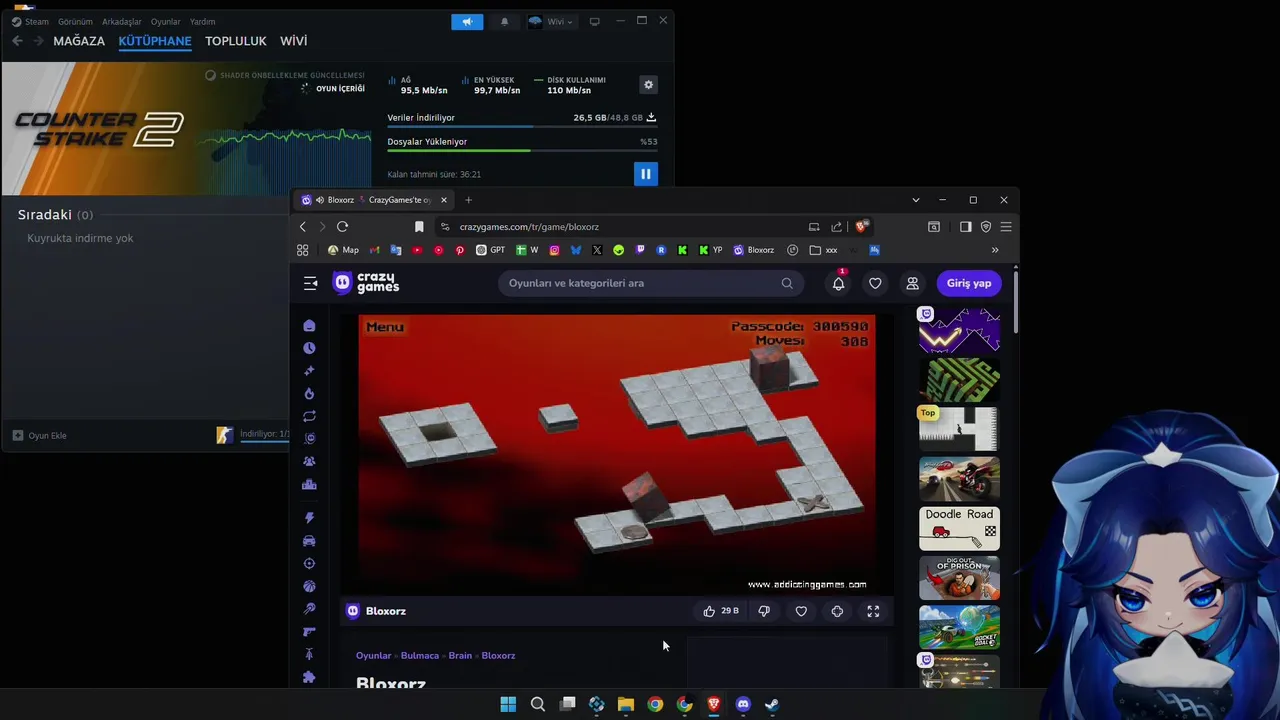Open the Bloxorz bookmark

coord(753,250)
